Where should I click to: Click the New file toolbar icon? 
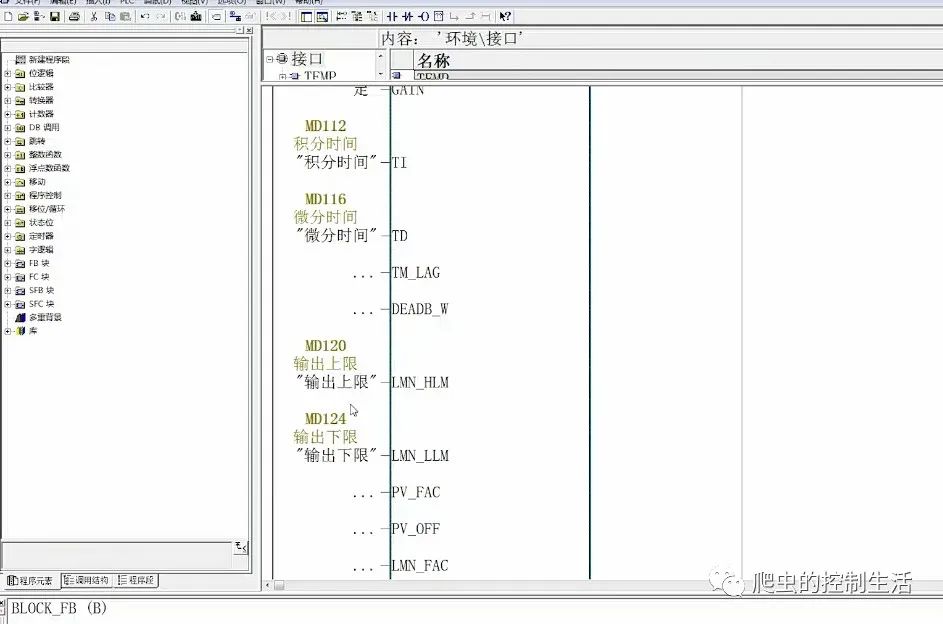coord(8,17)
